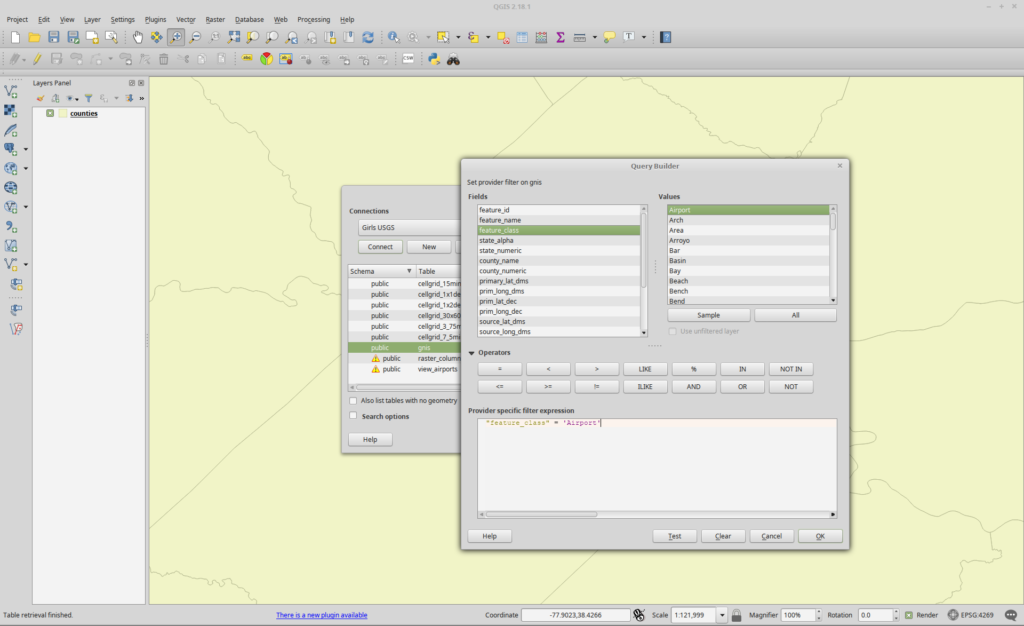The image size is (1024, 626).
Task: Open the Database menu
Action: 249,19
